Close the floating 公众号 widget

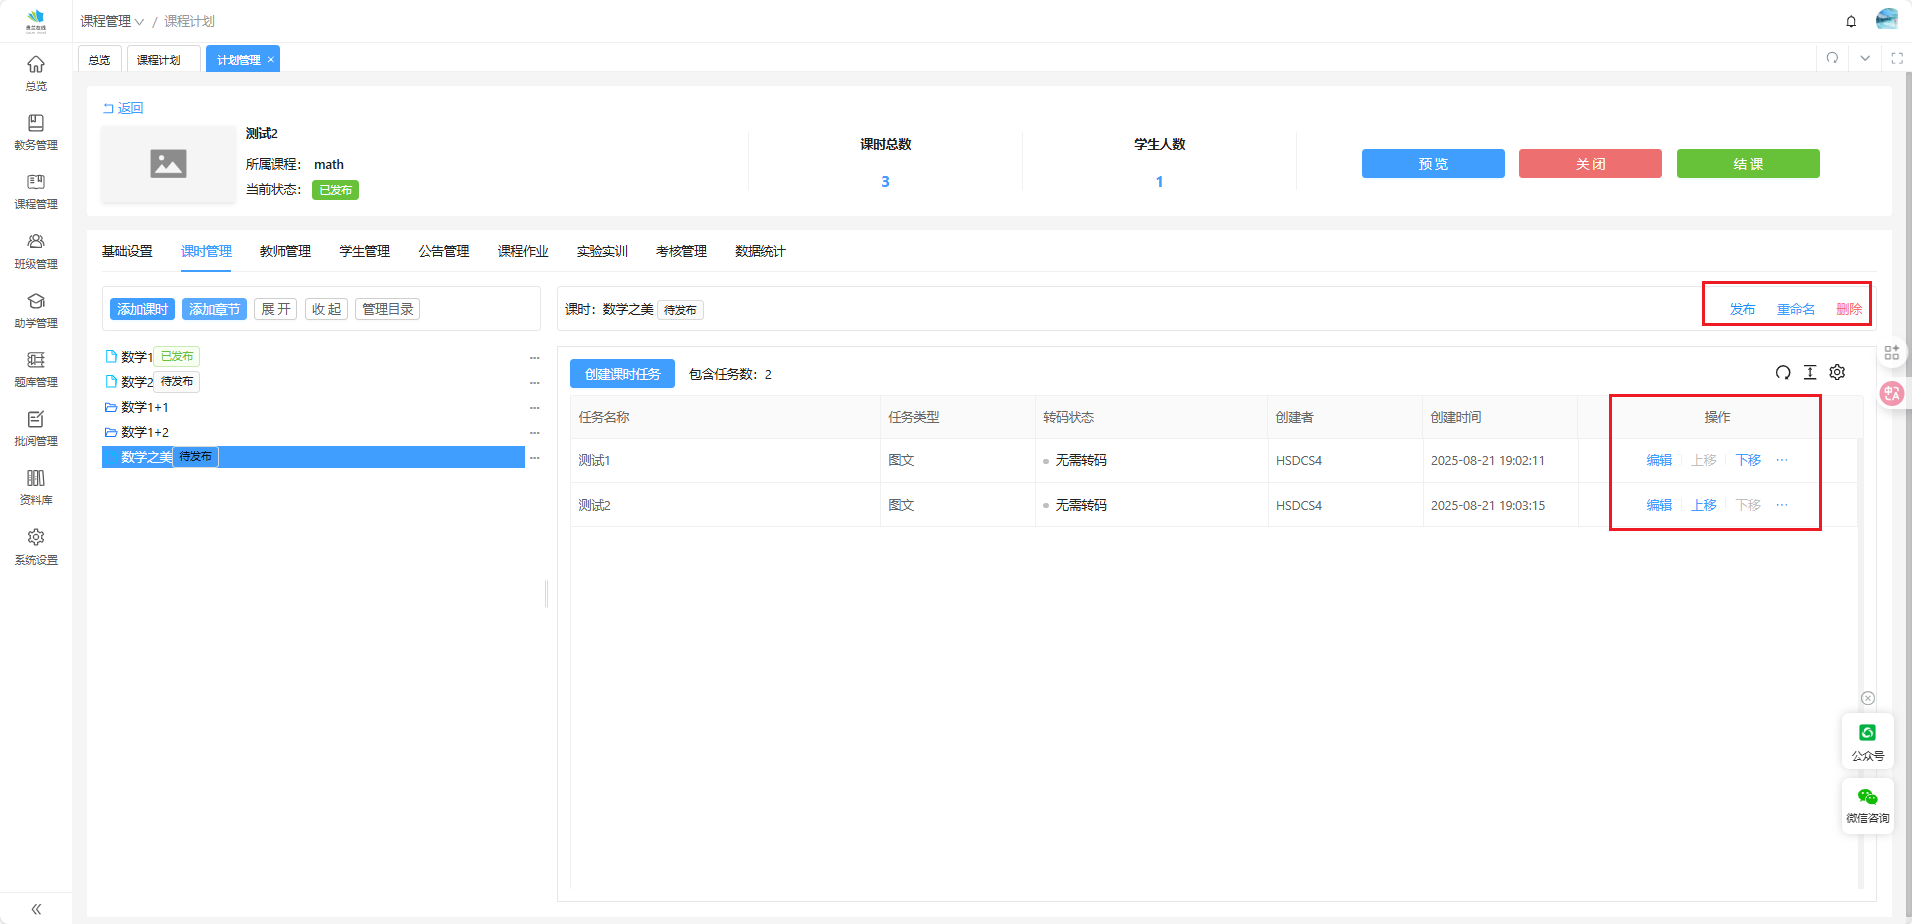point(1867,698)
